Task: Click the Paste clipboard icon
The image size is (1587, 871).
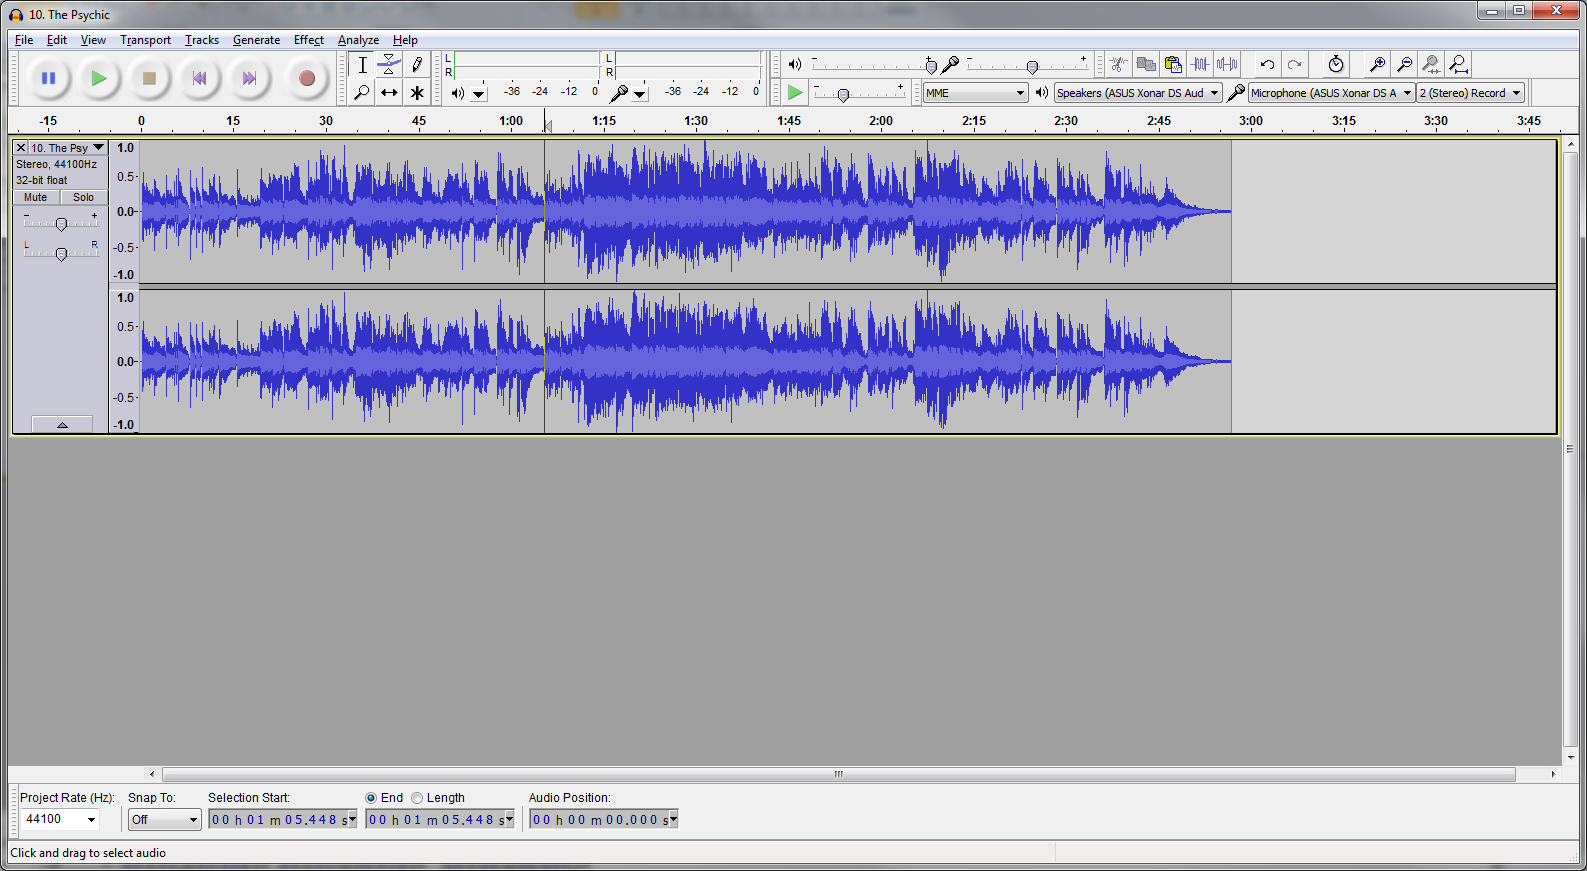Action: 1173,64
